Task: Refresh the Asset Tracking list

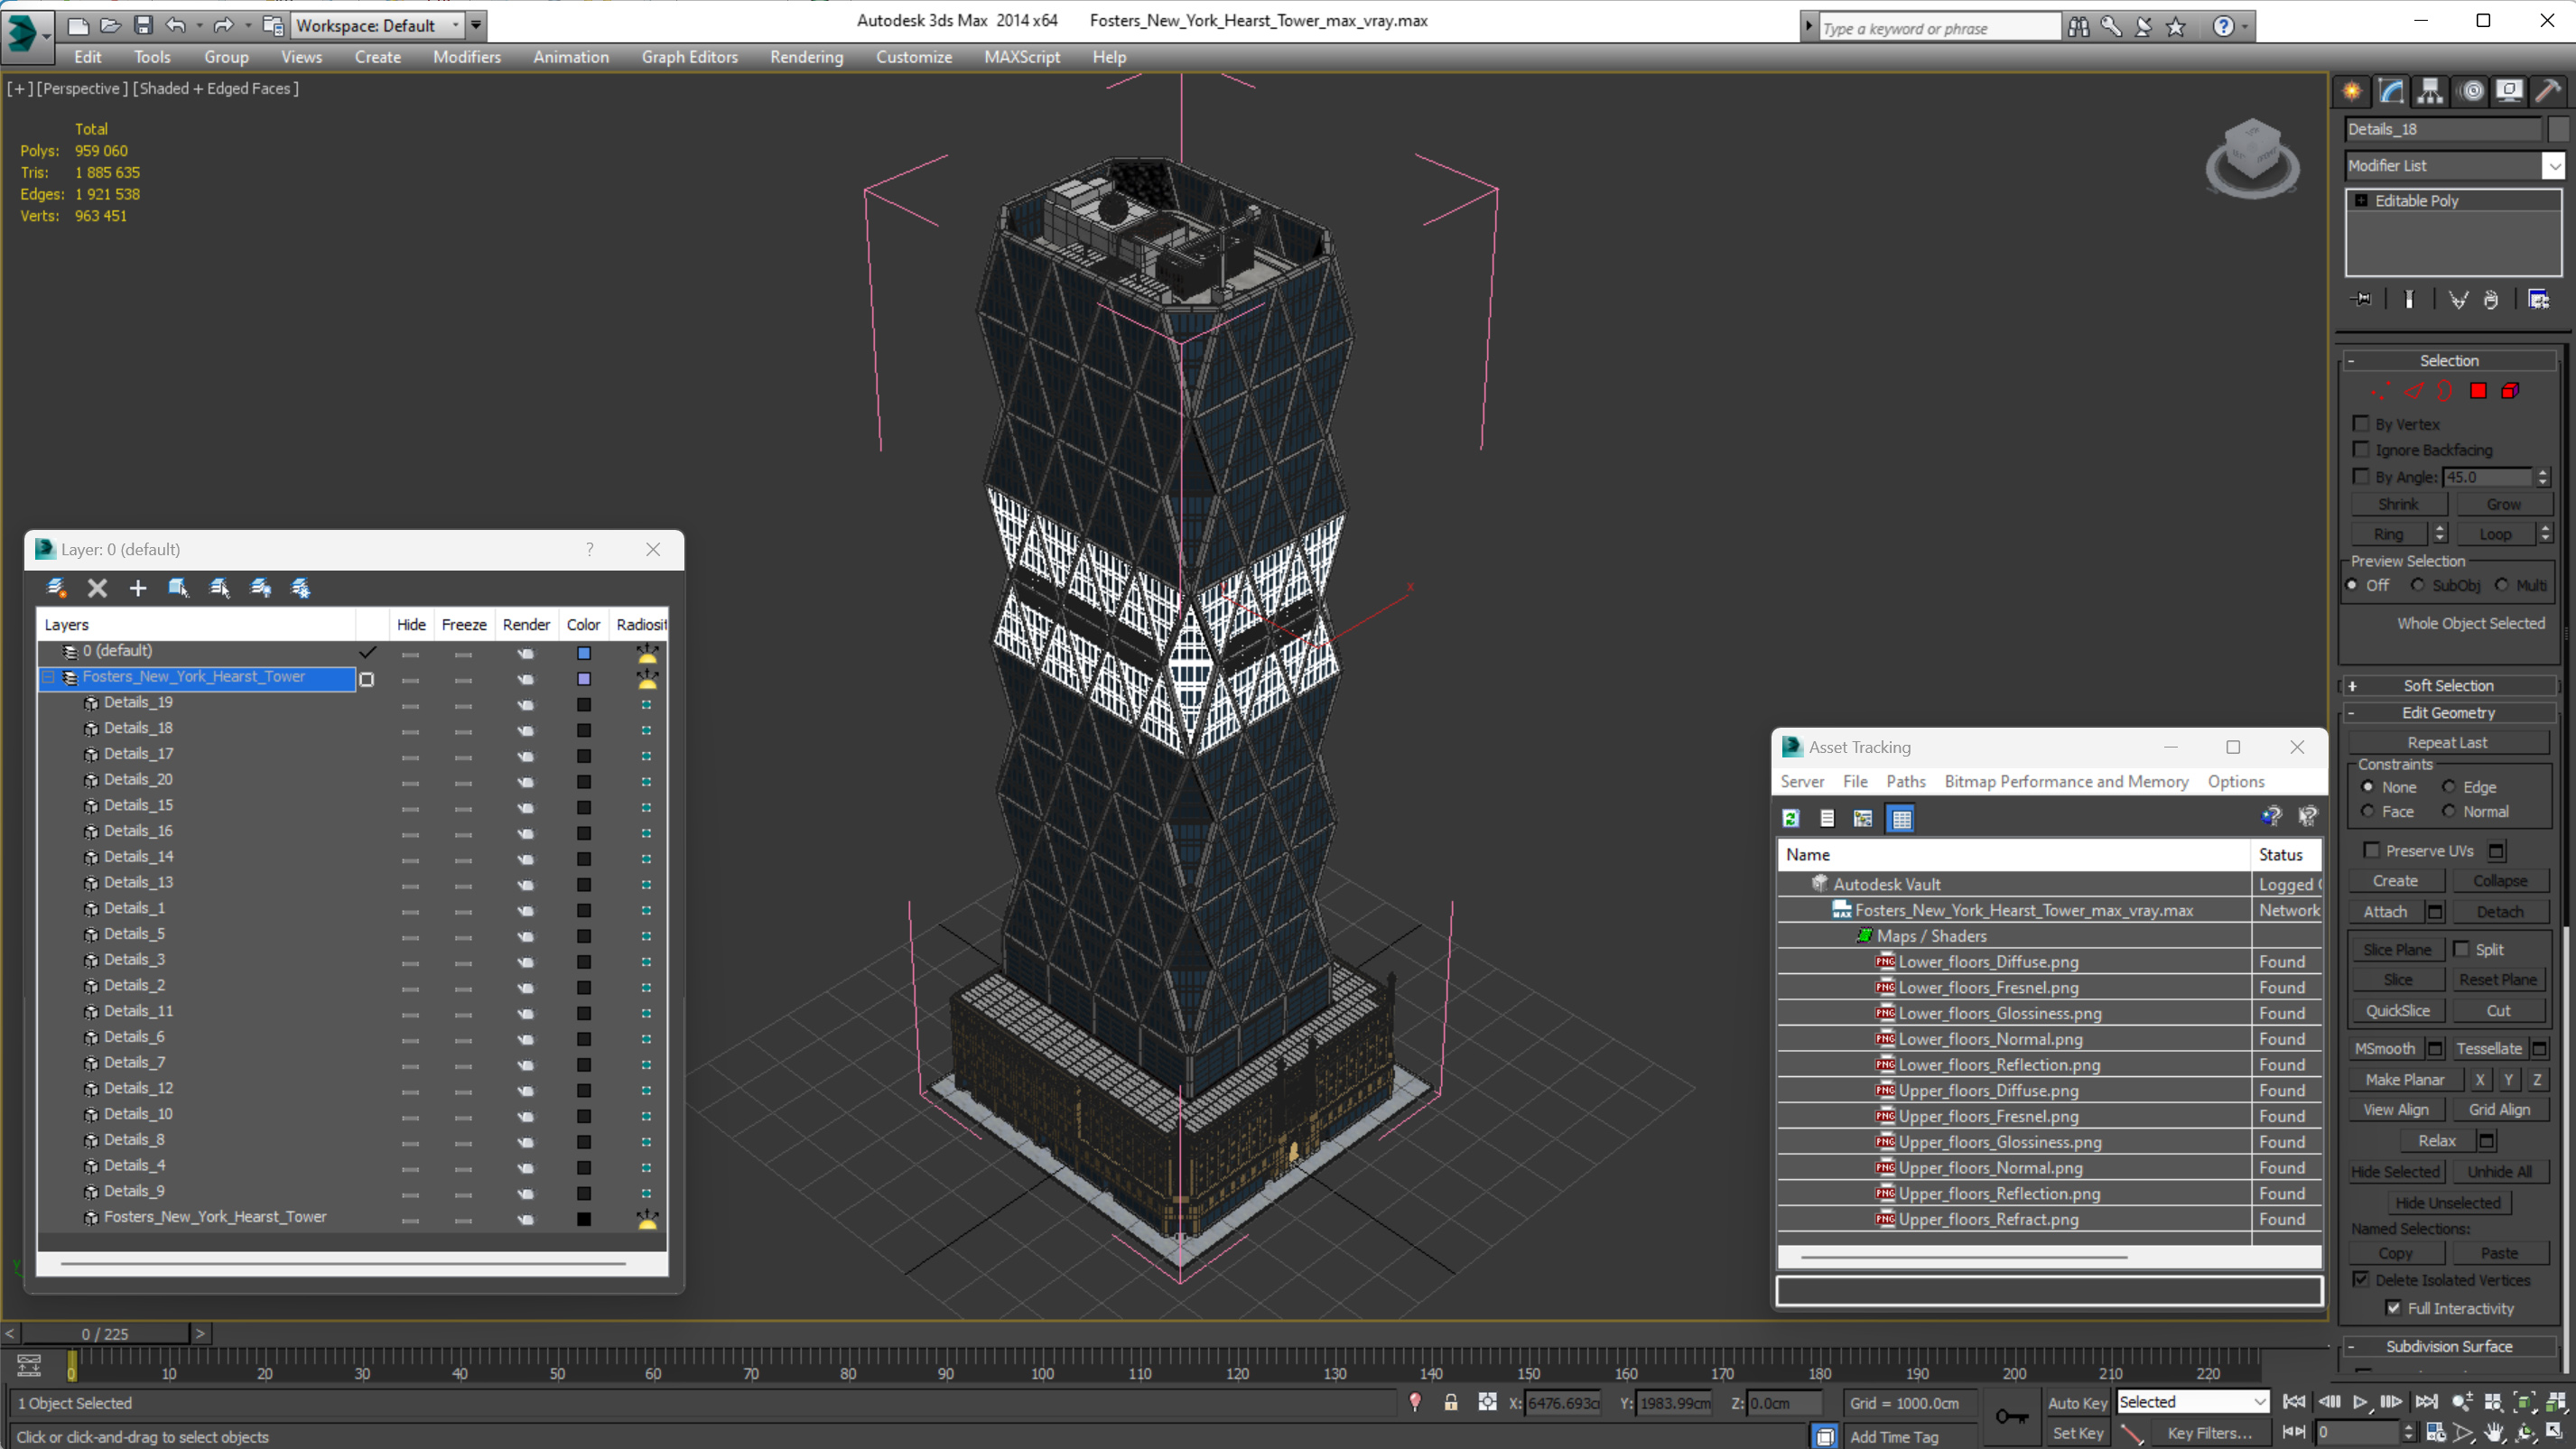Action: point(1790,819)
